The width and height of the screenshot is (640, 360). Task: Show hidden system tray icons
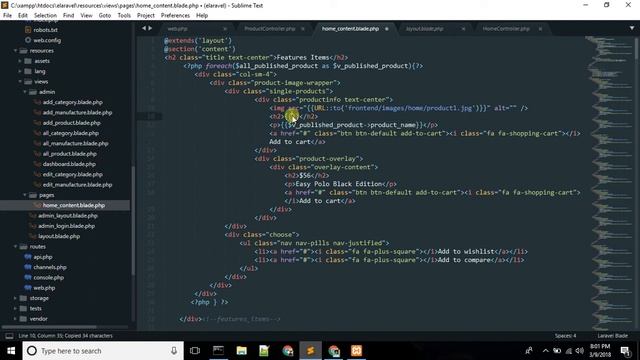(x=545, y=351)
